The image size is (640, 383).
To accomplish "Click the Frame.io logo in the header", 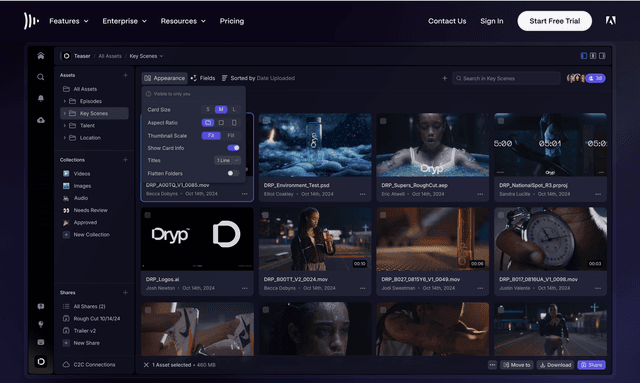I will point(31,21).
